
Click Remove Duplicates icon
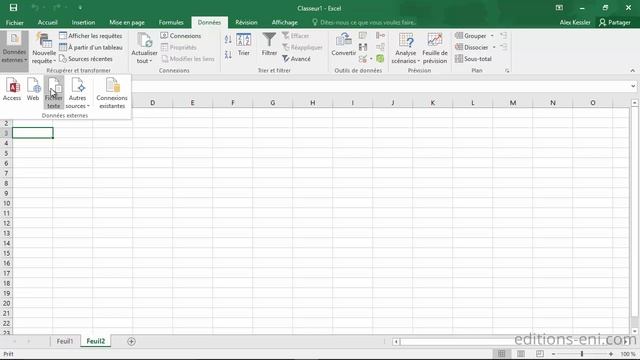coord(362,47)
